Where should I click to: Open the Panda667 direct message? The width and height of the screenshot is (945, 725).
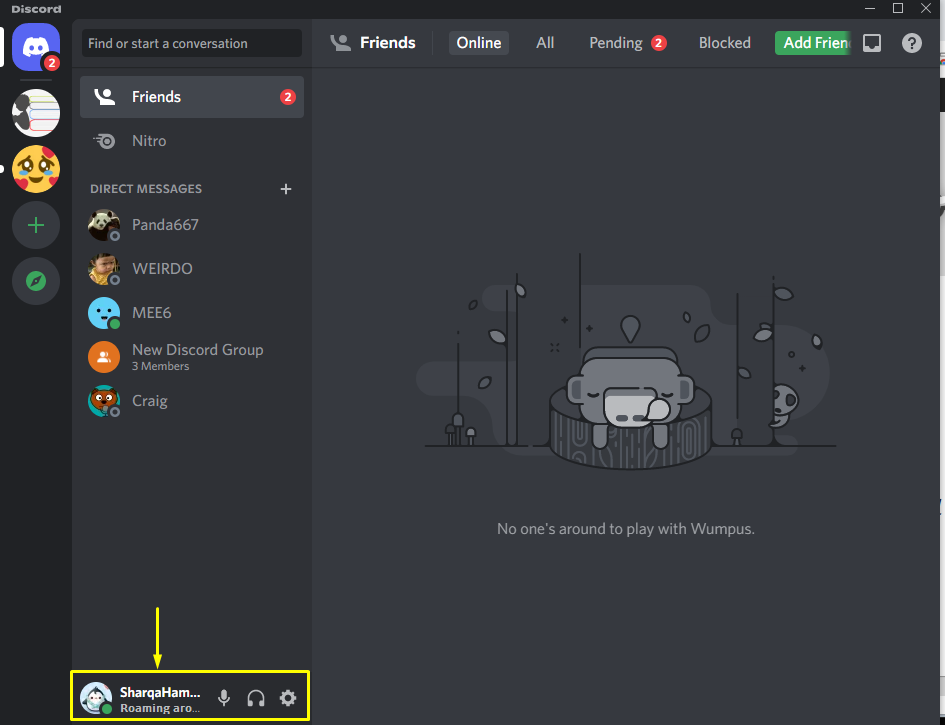(x=192, y=225)
